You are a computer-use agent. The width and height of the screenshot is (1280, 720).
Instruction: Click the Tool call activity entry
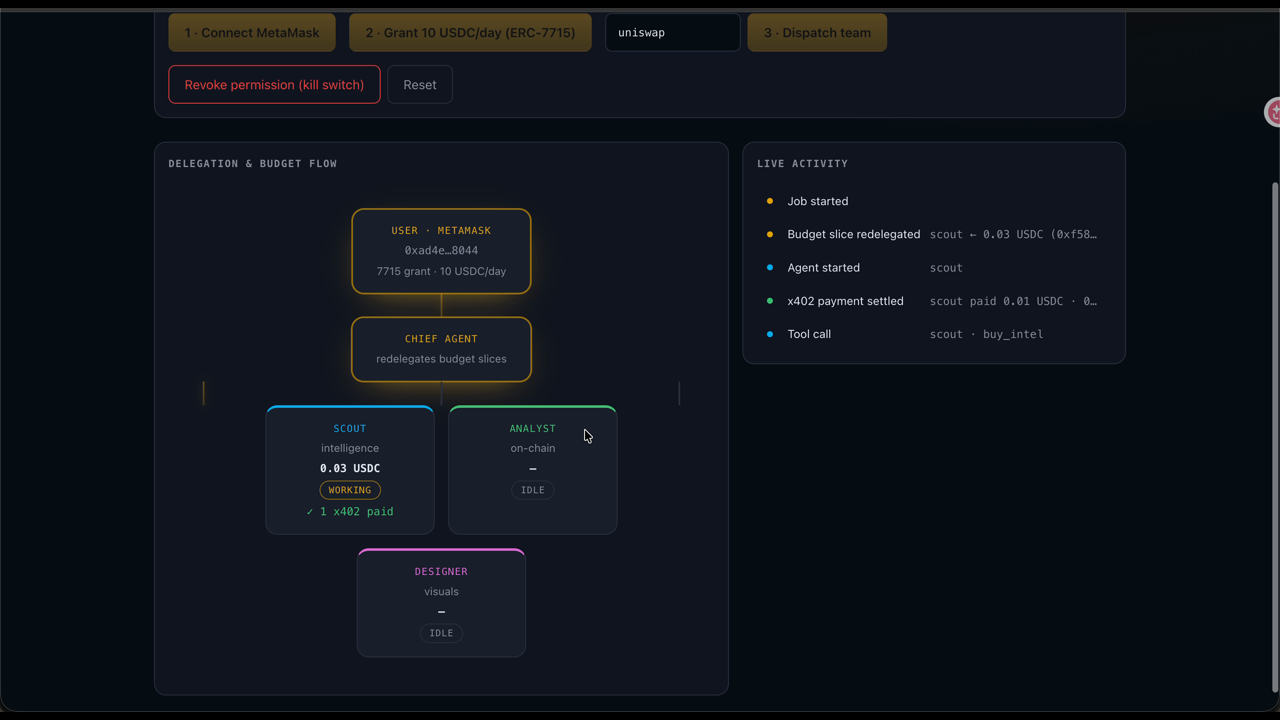click(934, 334)
